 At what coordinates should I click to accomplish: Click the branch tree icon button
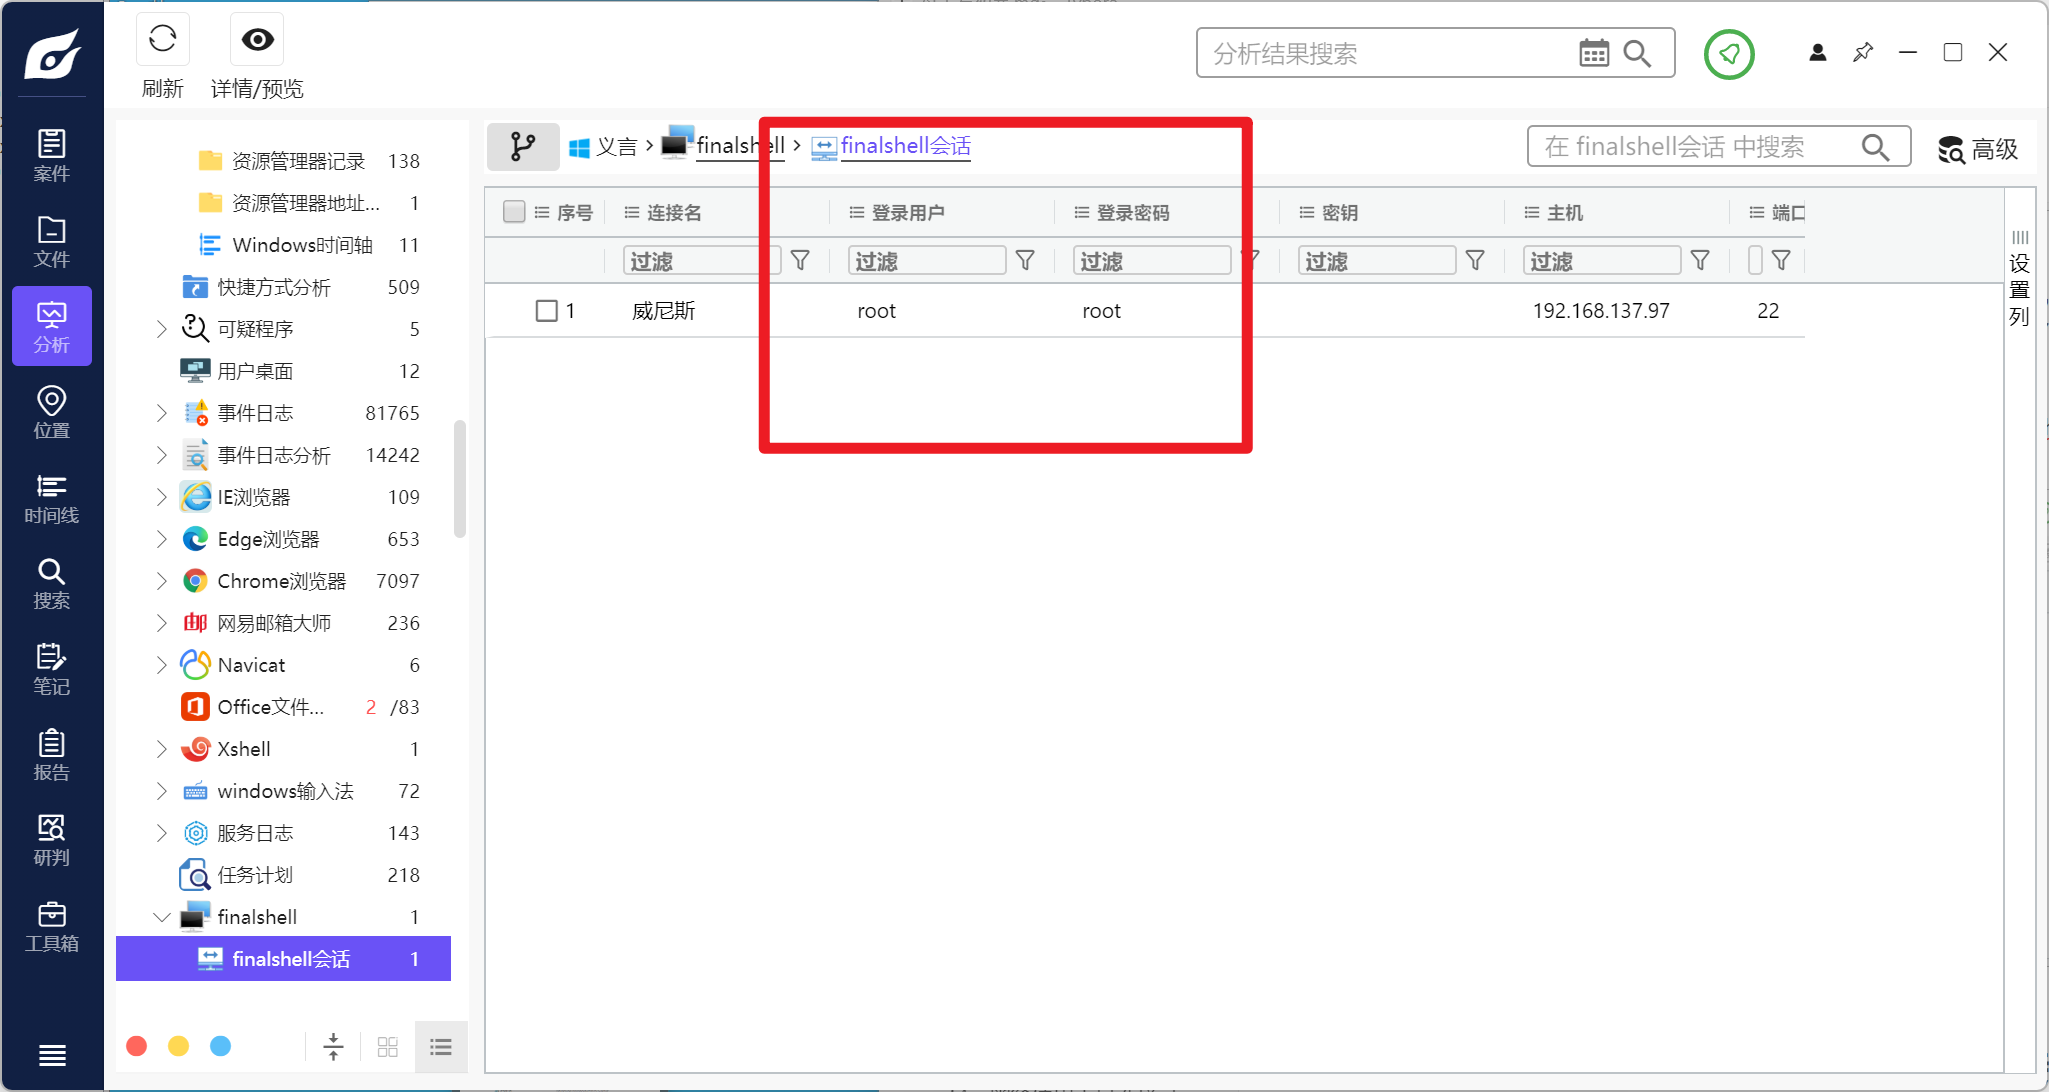point(522,147)
